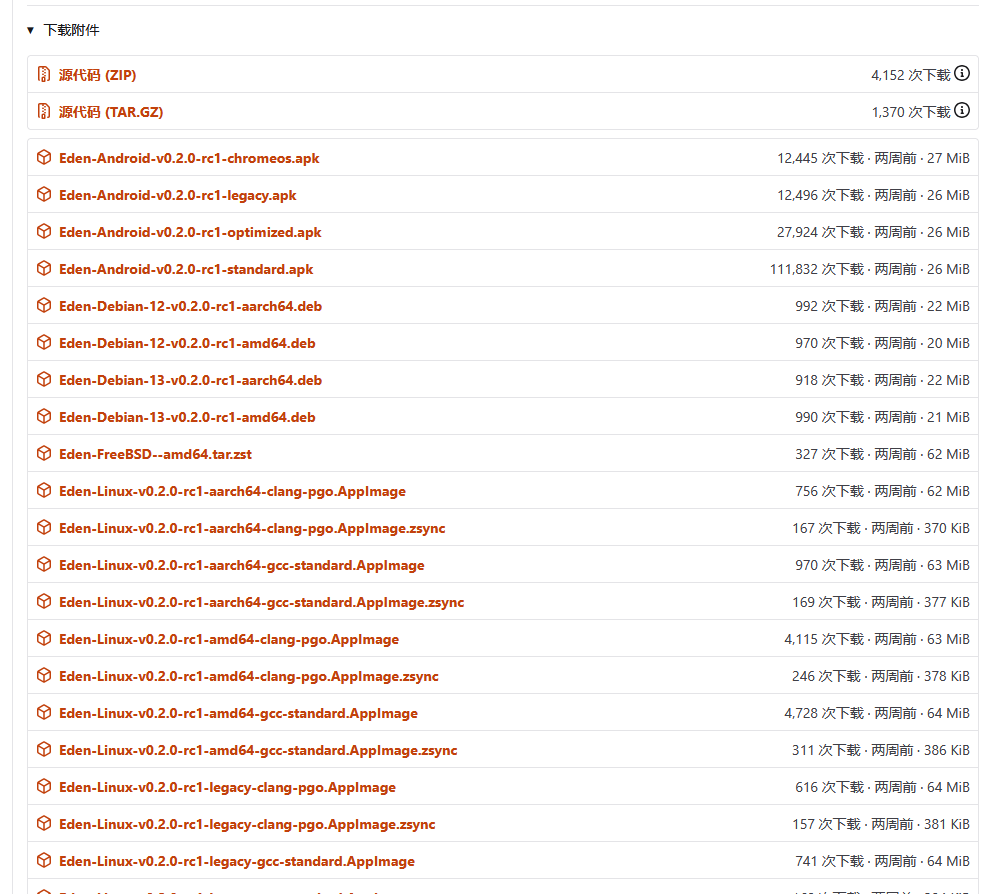Viewport: 1007px width, 894px height.
Task: Collapse the 下载附件 section
Action: 32,30
